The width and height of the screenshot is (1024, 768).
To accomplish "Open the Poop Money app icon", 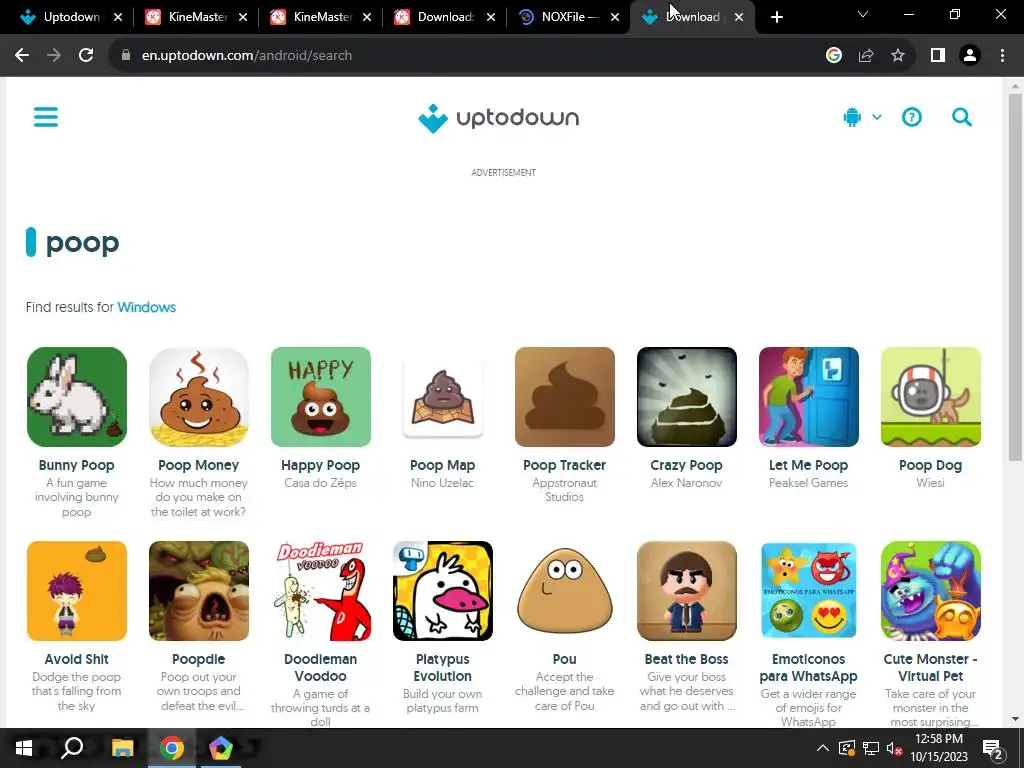I will (x=199, y=397).
